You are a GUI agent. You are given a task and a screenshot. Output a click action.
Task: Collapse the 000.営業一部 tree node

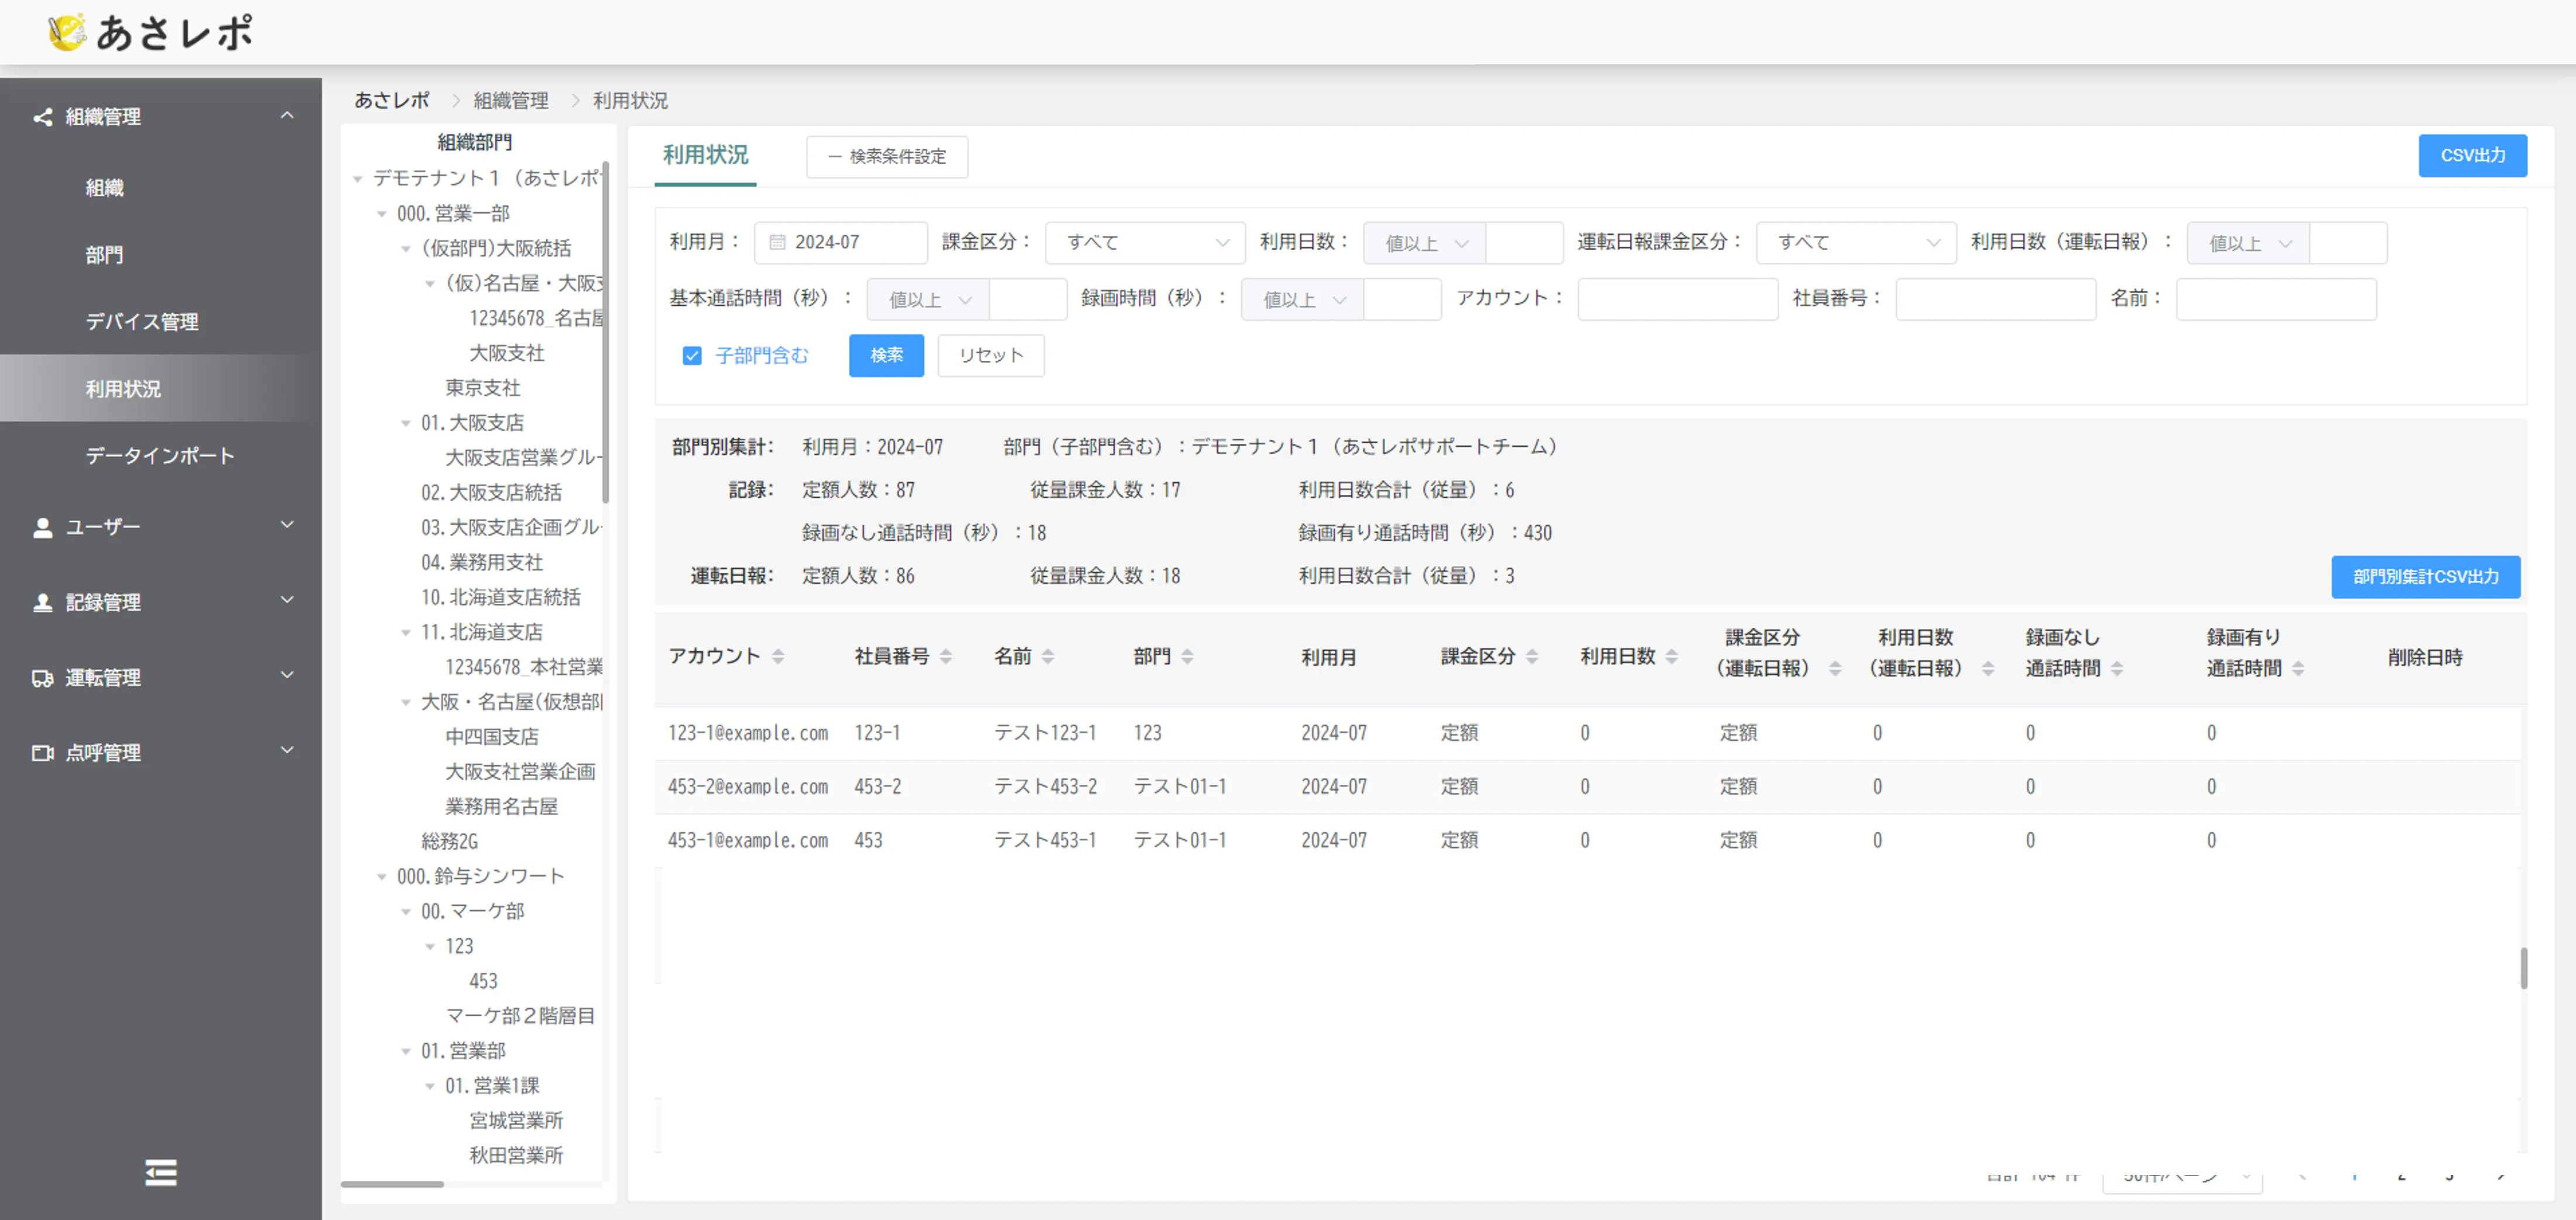[381, 214]
